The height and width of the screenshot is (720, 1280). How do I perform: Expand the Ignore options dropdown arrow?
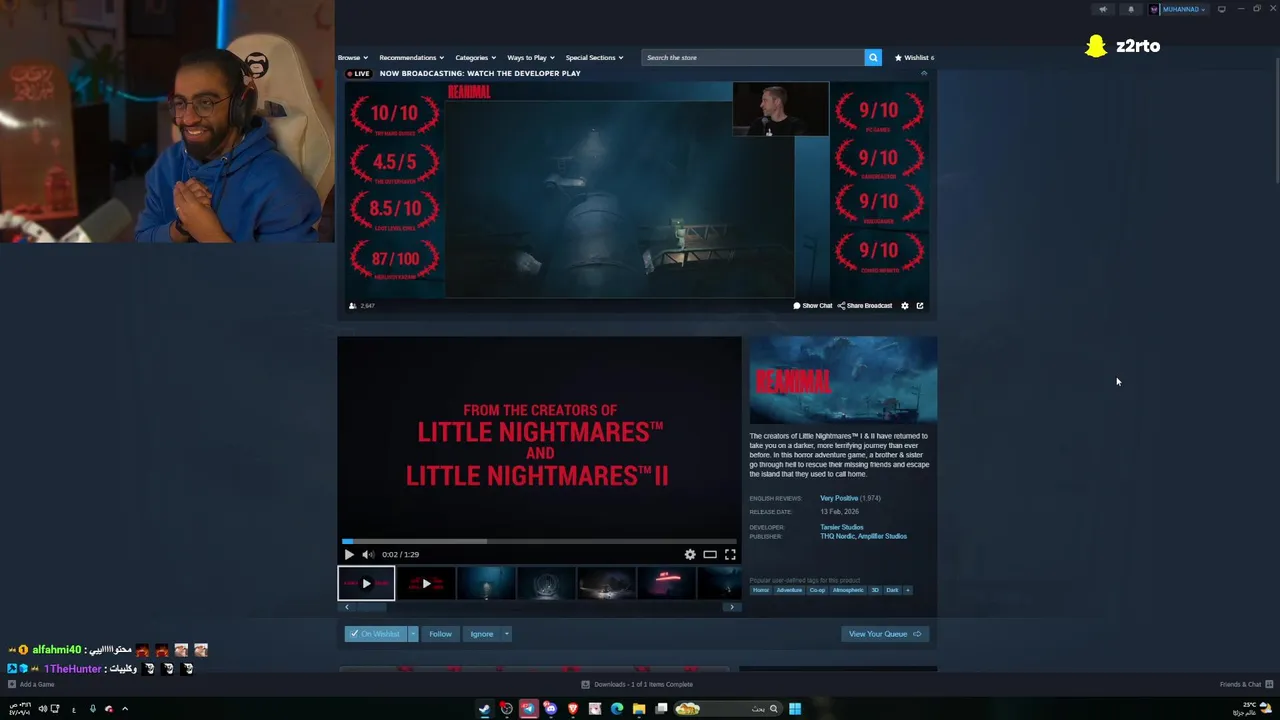coord(506,634)
